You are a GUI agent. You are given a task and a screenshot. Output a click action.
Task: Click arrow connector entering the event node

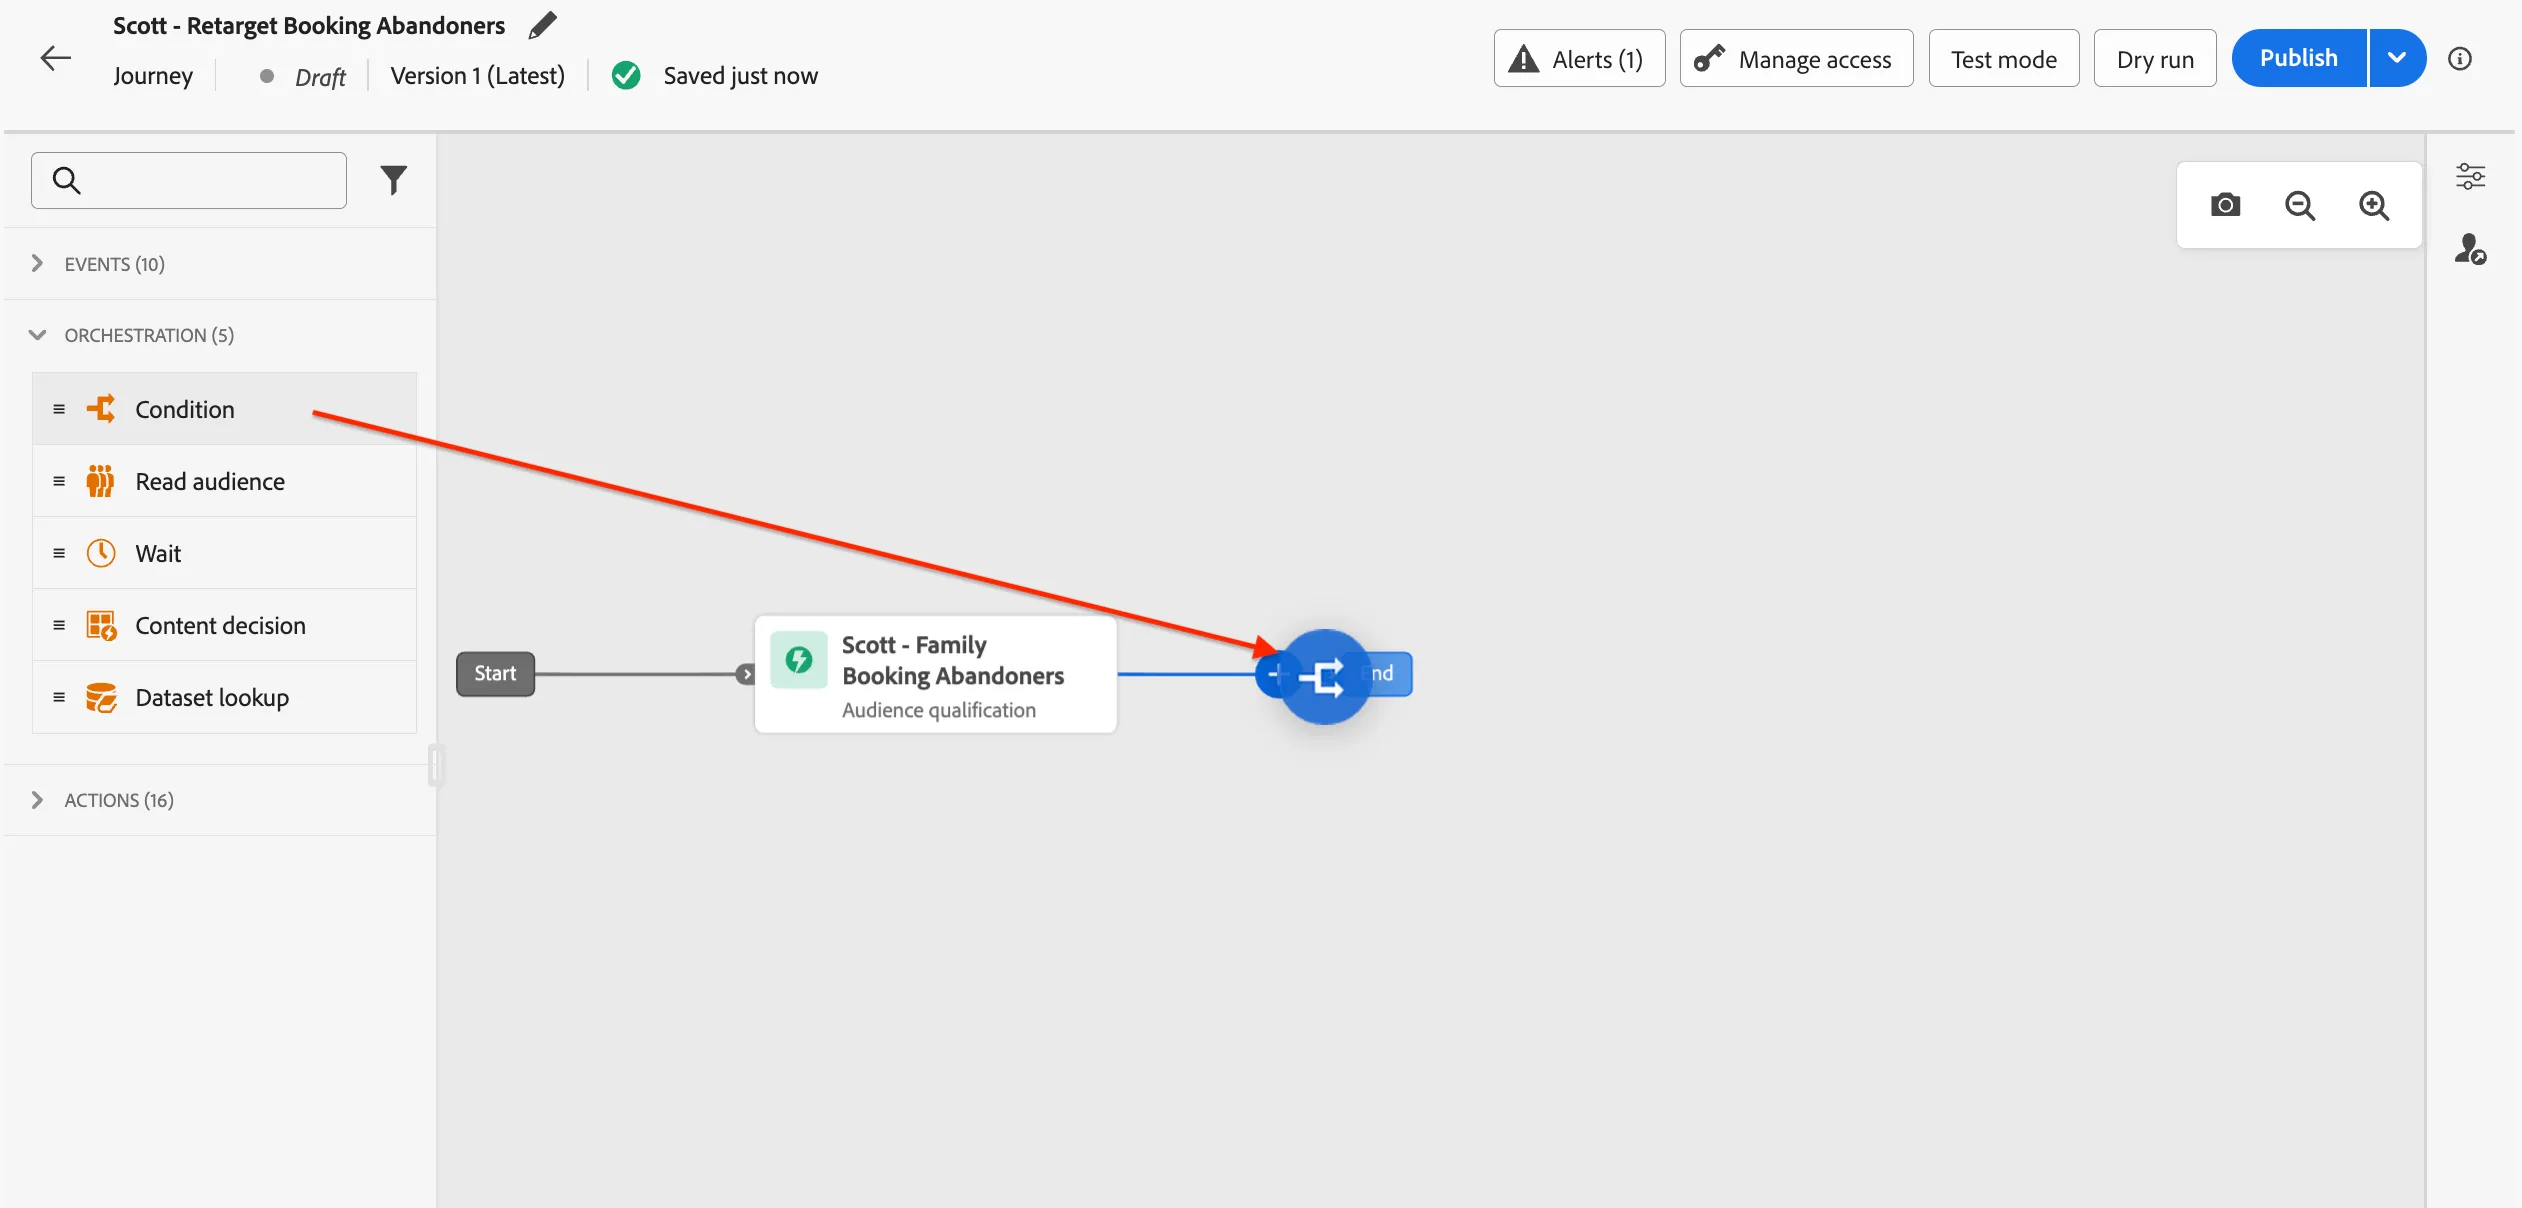(745, 674)
